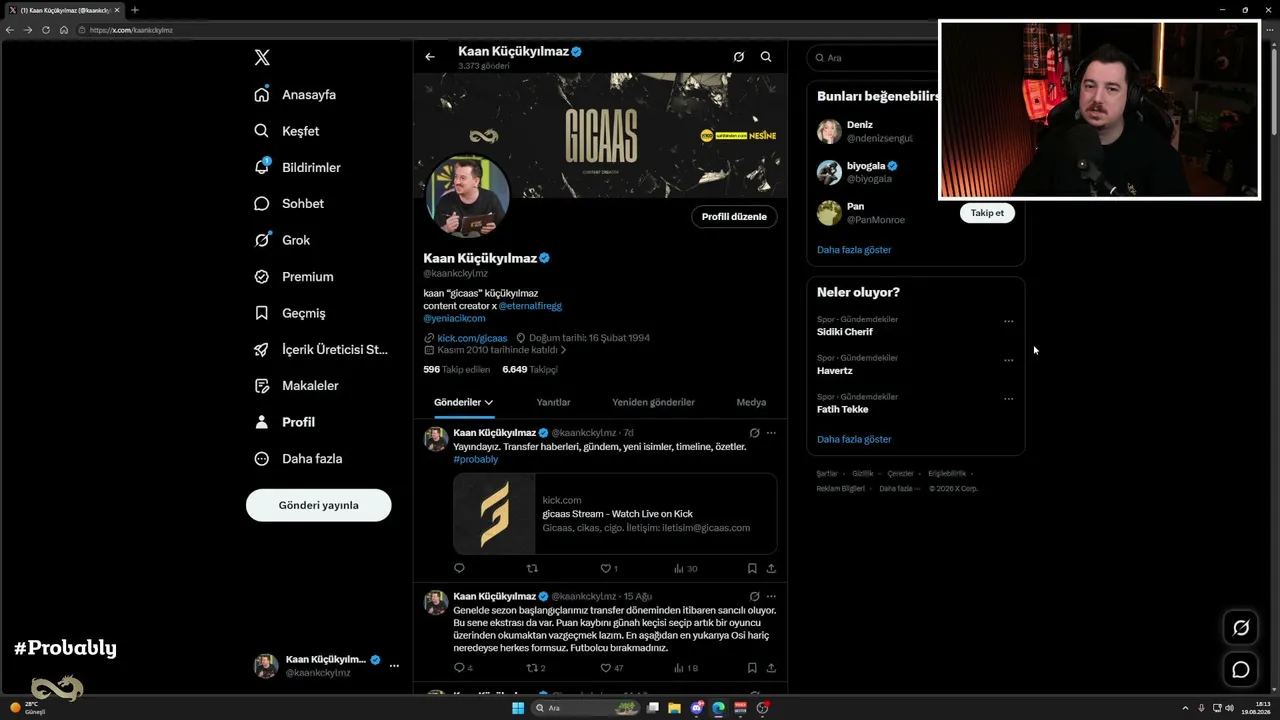This screenshot has width=1280, height=720.
Task: Share the Yayındayız post
Action: coord(771,568)
